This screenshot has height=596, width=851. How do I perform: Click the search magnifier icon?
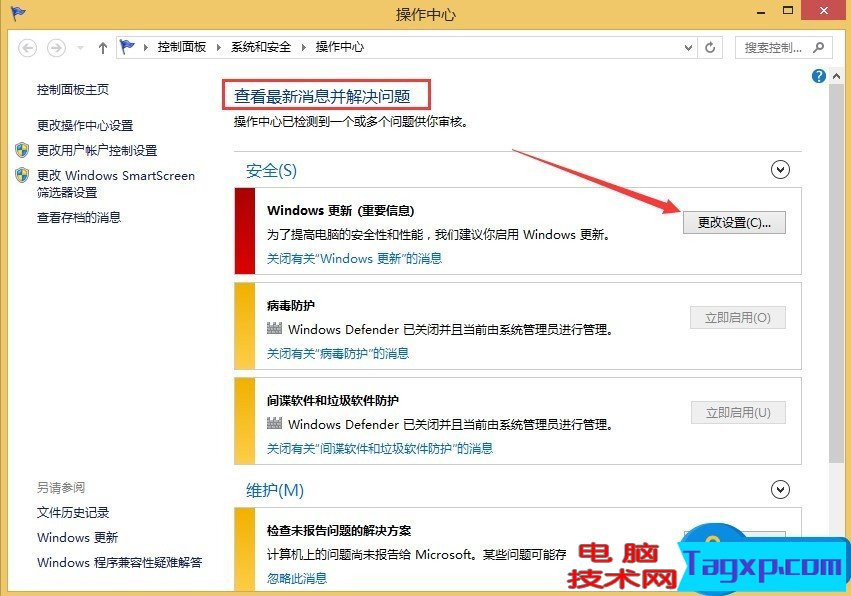tap(818, 48)
